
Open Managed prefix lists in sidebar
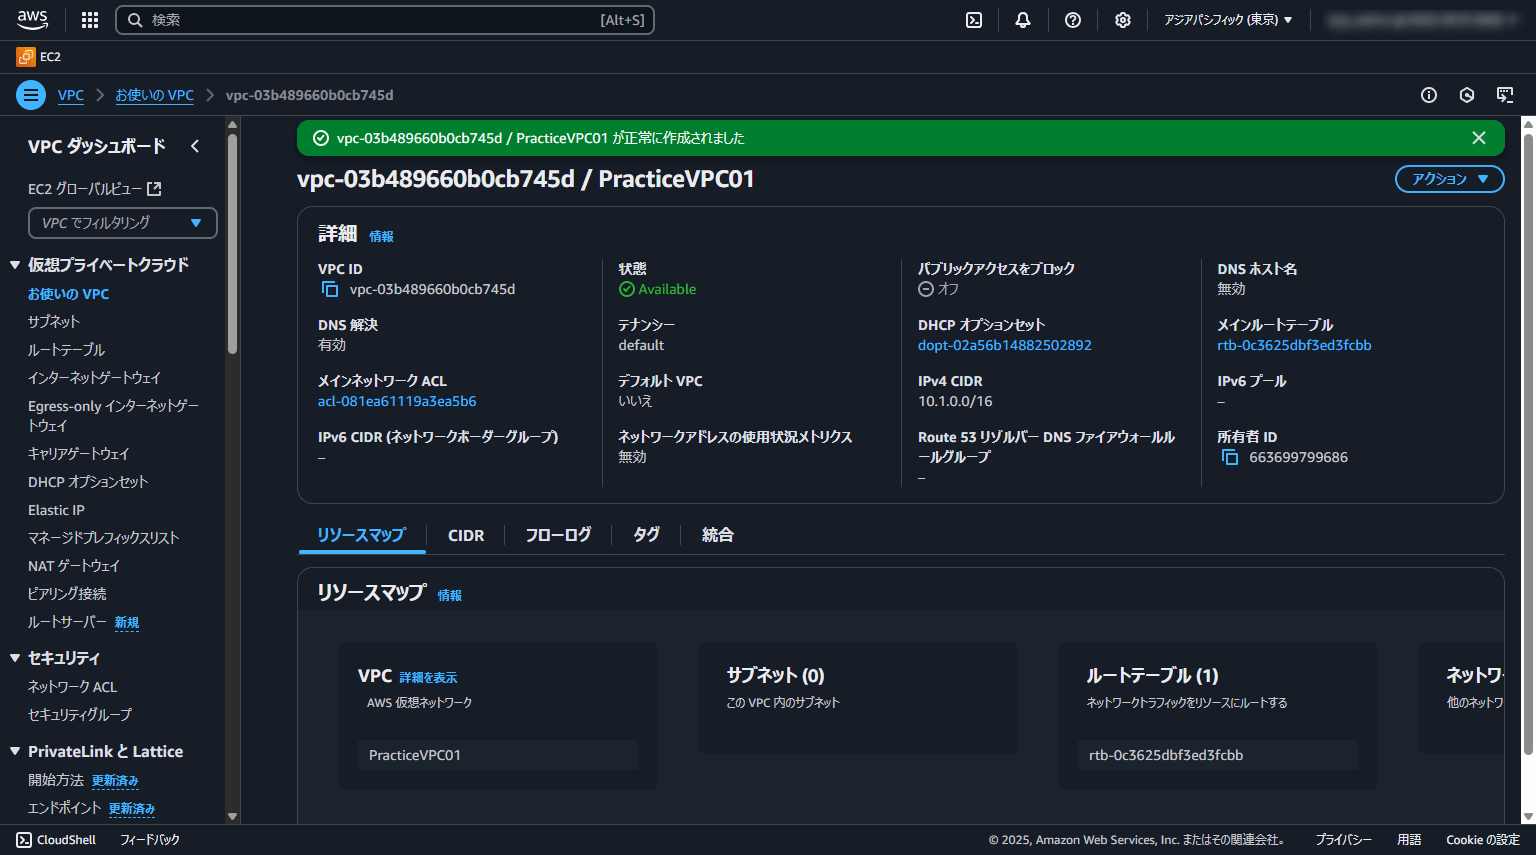click(103, 538)
